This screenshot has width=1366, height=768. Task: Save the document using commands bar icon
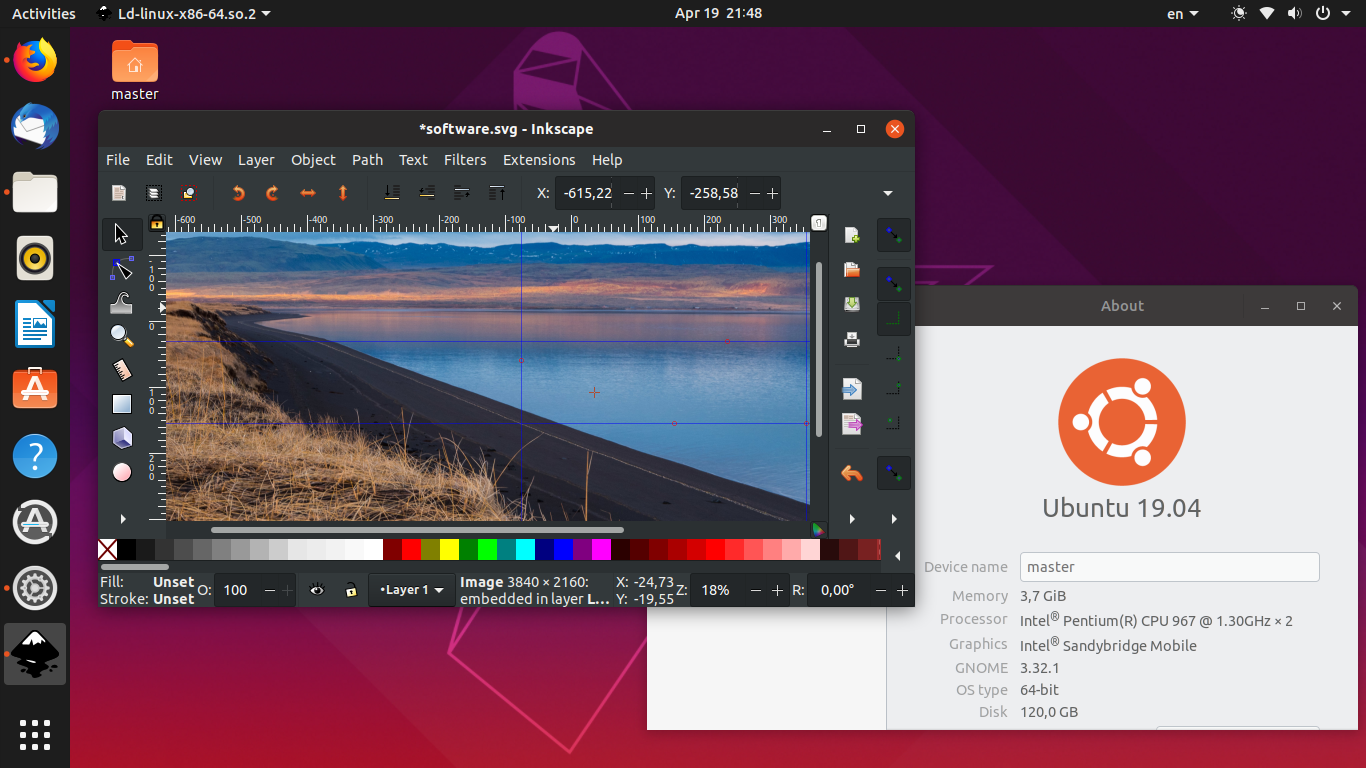click(x=852, y=304)
